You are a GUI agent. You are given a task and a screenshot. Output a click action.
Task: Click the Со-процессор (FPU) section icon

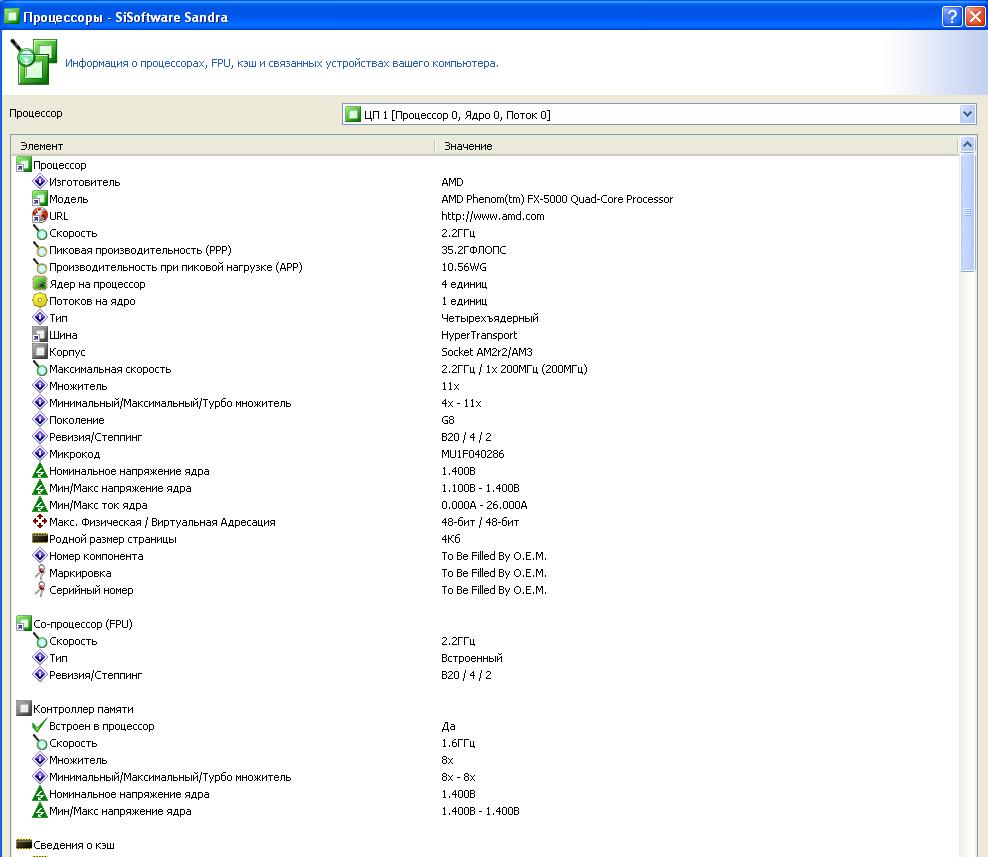(23, 624)
